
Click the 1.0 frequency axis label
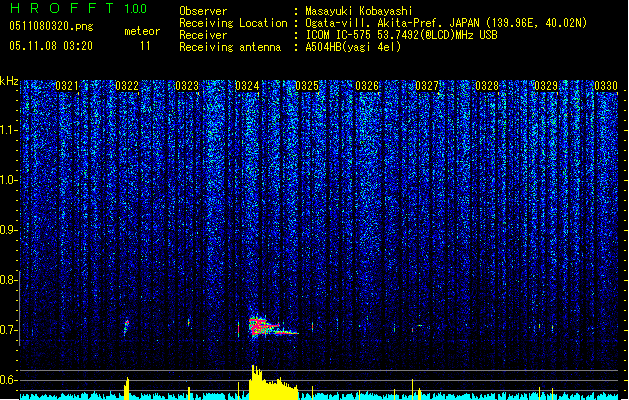tap(9, 180)
